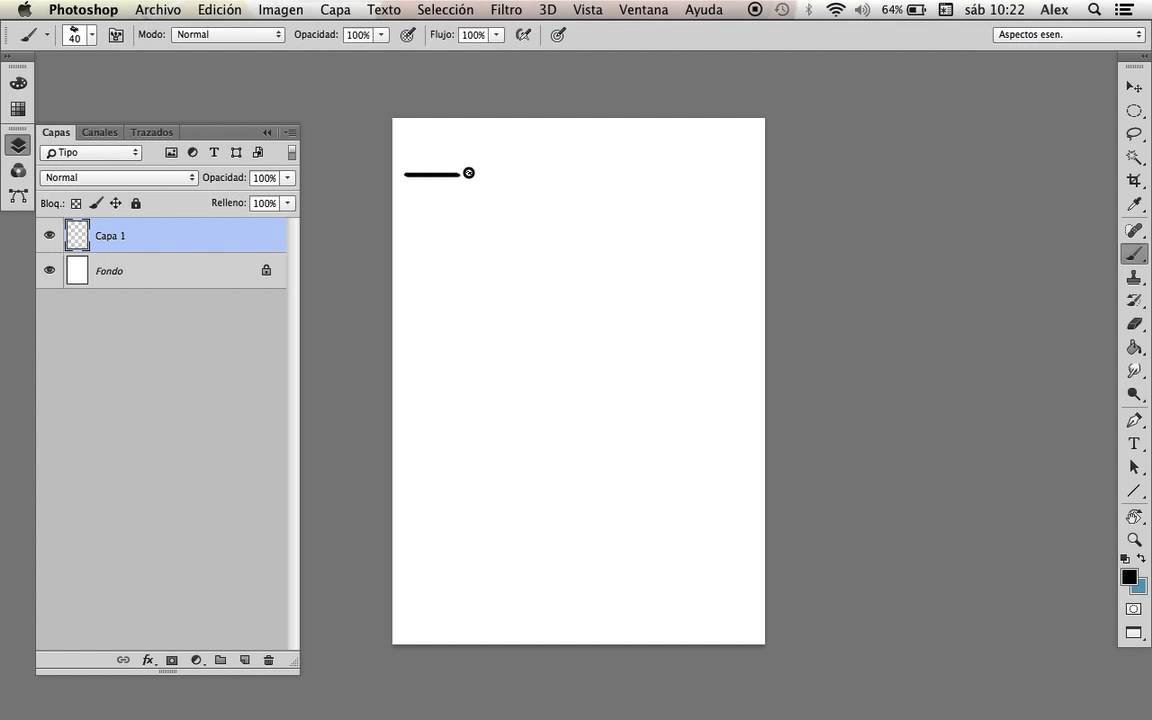Select the Line tool
Viewport: 1152px width, 720px height.
pos(1134,491)
